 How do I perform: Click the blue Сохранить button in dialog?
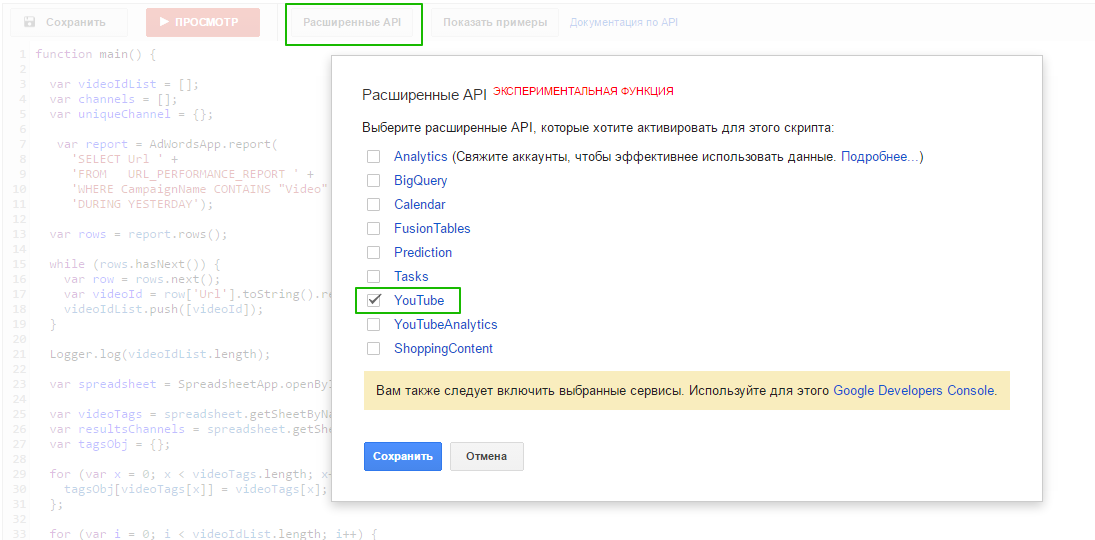(x=403, y=456)
